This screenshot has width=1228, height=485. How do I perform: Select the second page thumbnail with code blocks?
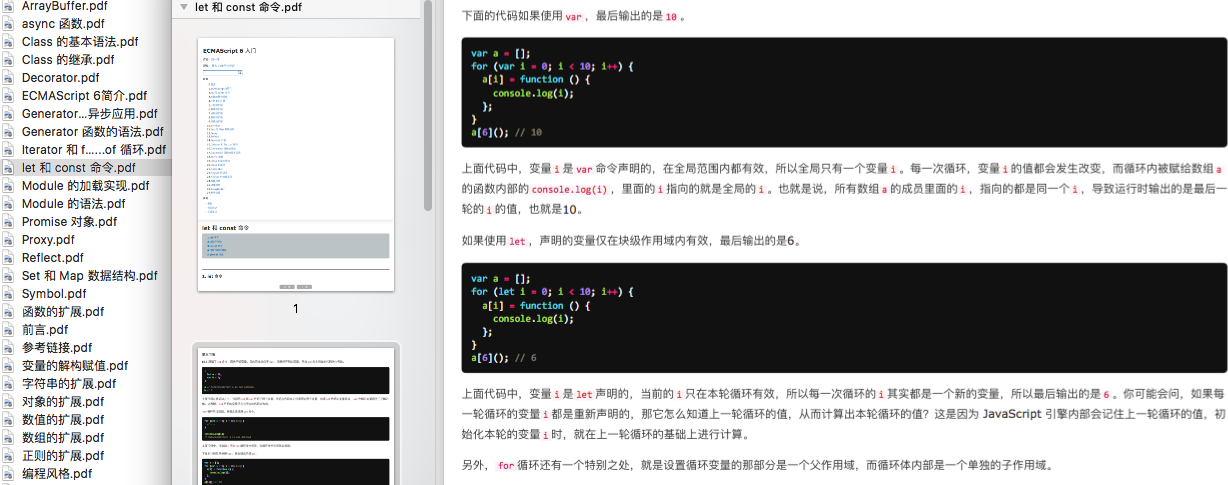pos(296,416)
